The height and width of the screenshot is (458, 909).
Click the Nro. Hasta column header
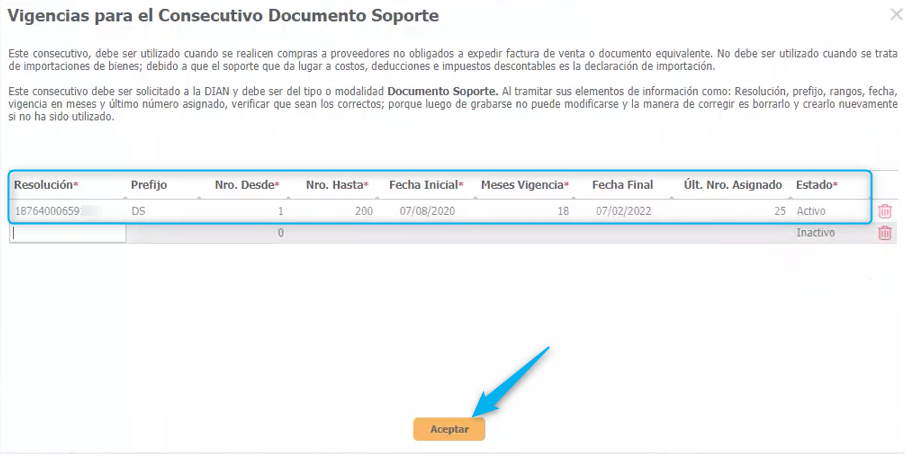click(x=336, y=185)
